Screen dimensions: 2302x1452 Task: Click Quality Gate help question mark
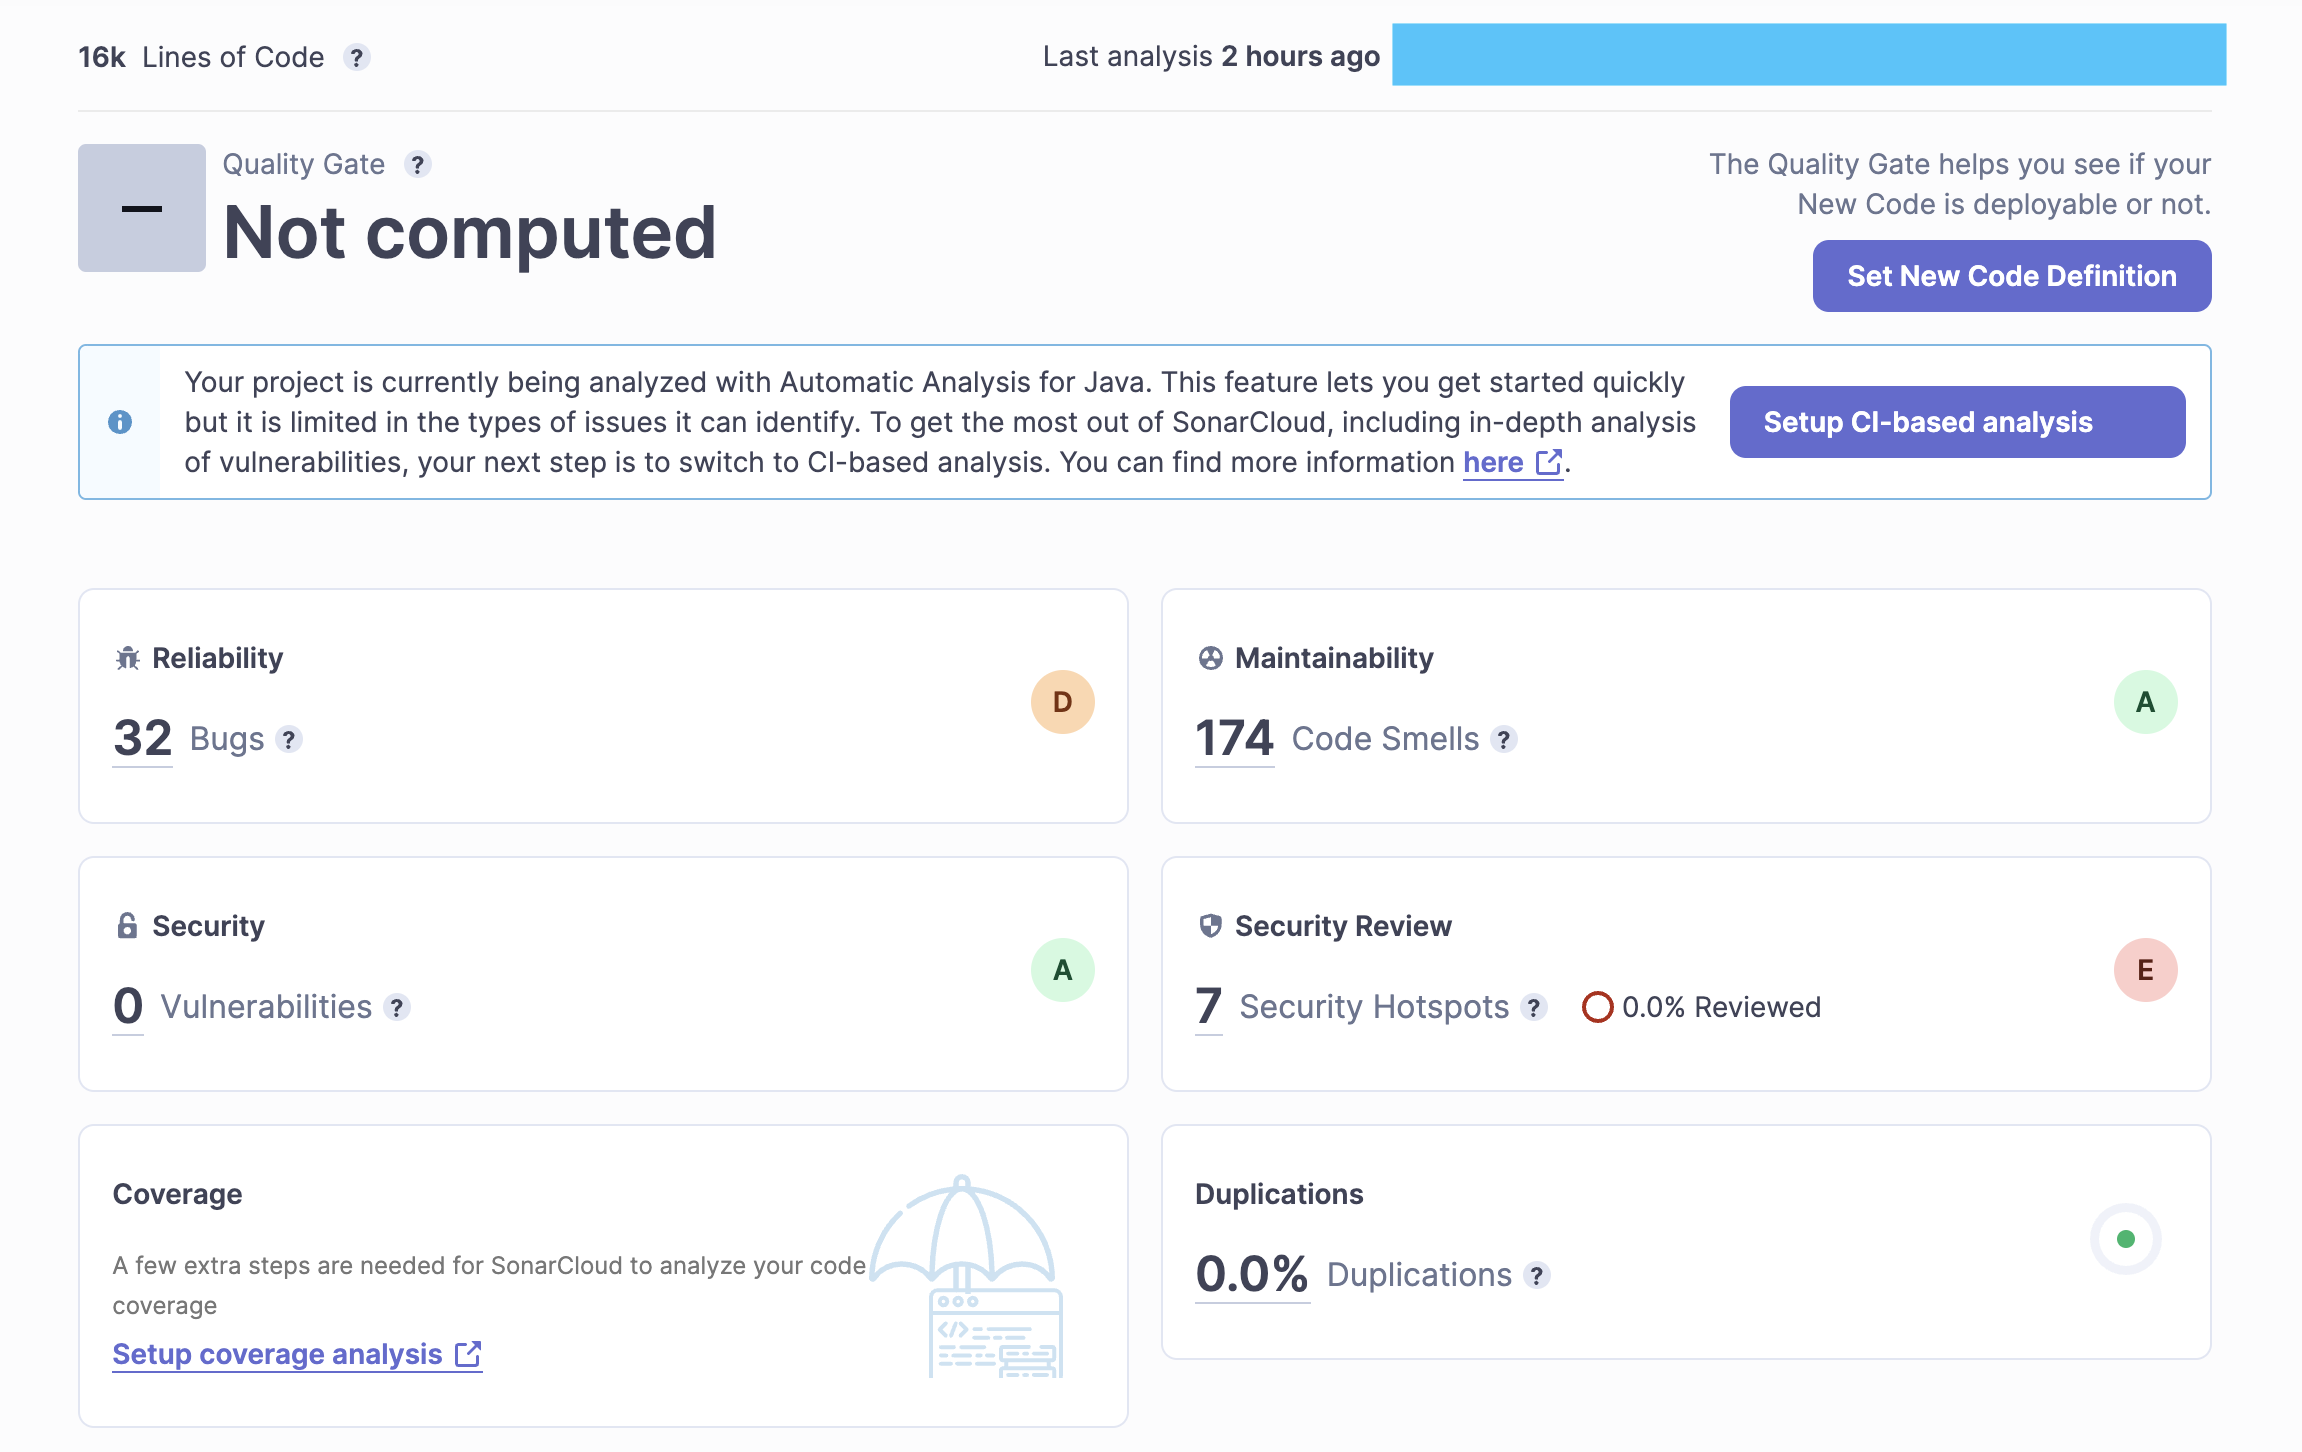(417, 164)
